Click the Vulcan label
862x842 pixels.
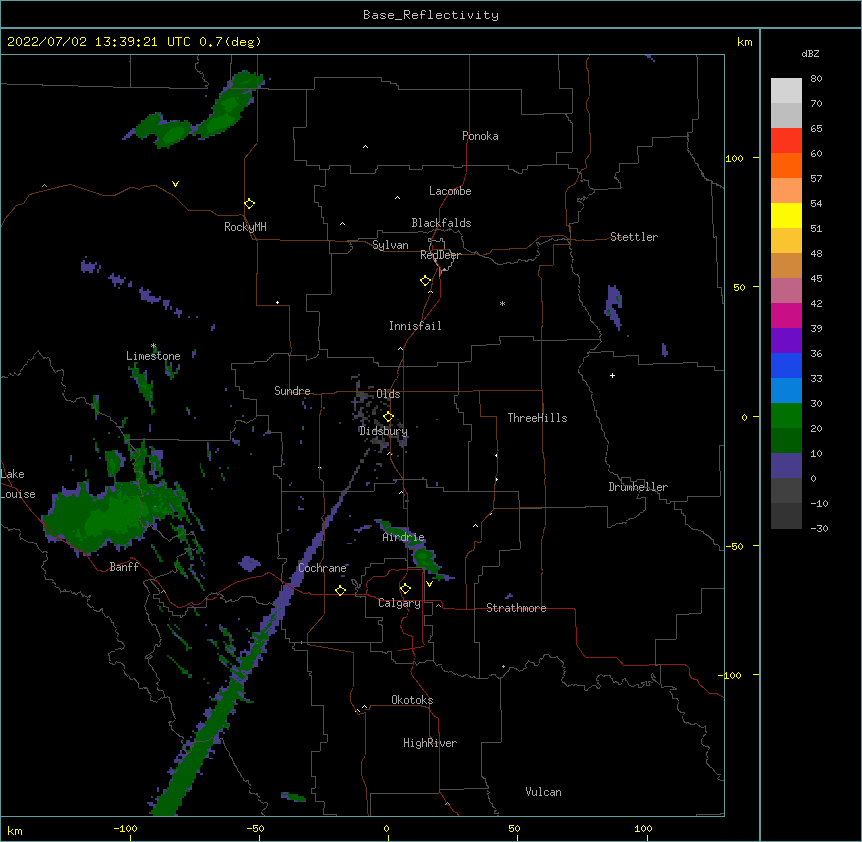(x=543, y=792)
